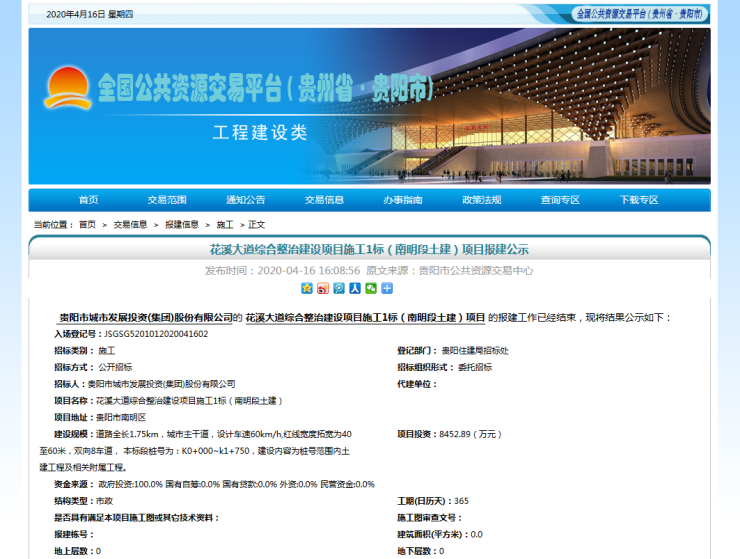Click underlined 贵阳市城市发展投资(集团)股份有限公司 in intro
This screenshot has width=740, height=559.
(146, 318)
